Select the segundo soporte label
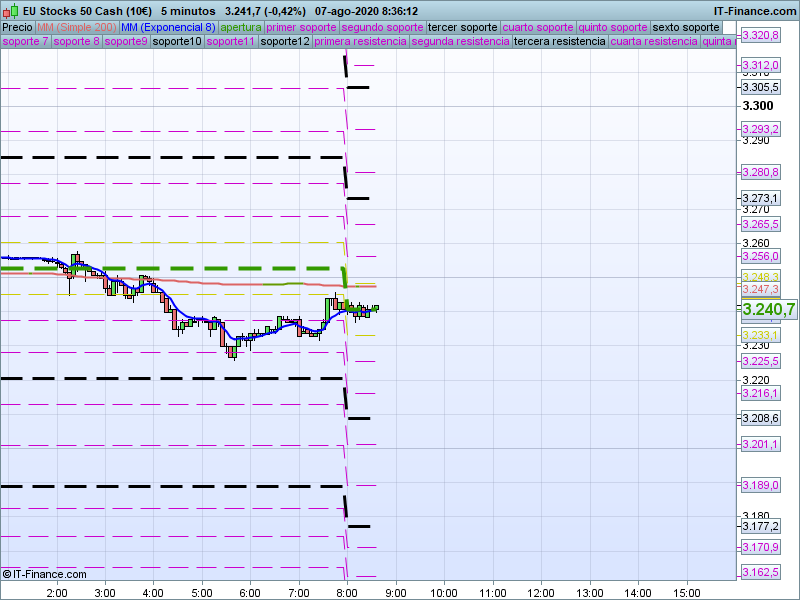Viewport: 800px width, 600px height. [x=382, y=27]
